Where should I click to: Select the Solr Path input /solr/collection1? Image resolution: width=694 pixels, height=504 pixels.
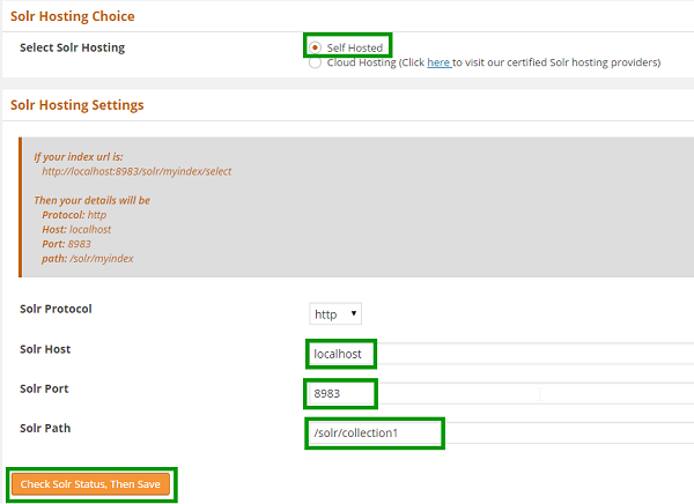(501, 433)
